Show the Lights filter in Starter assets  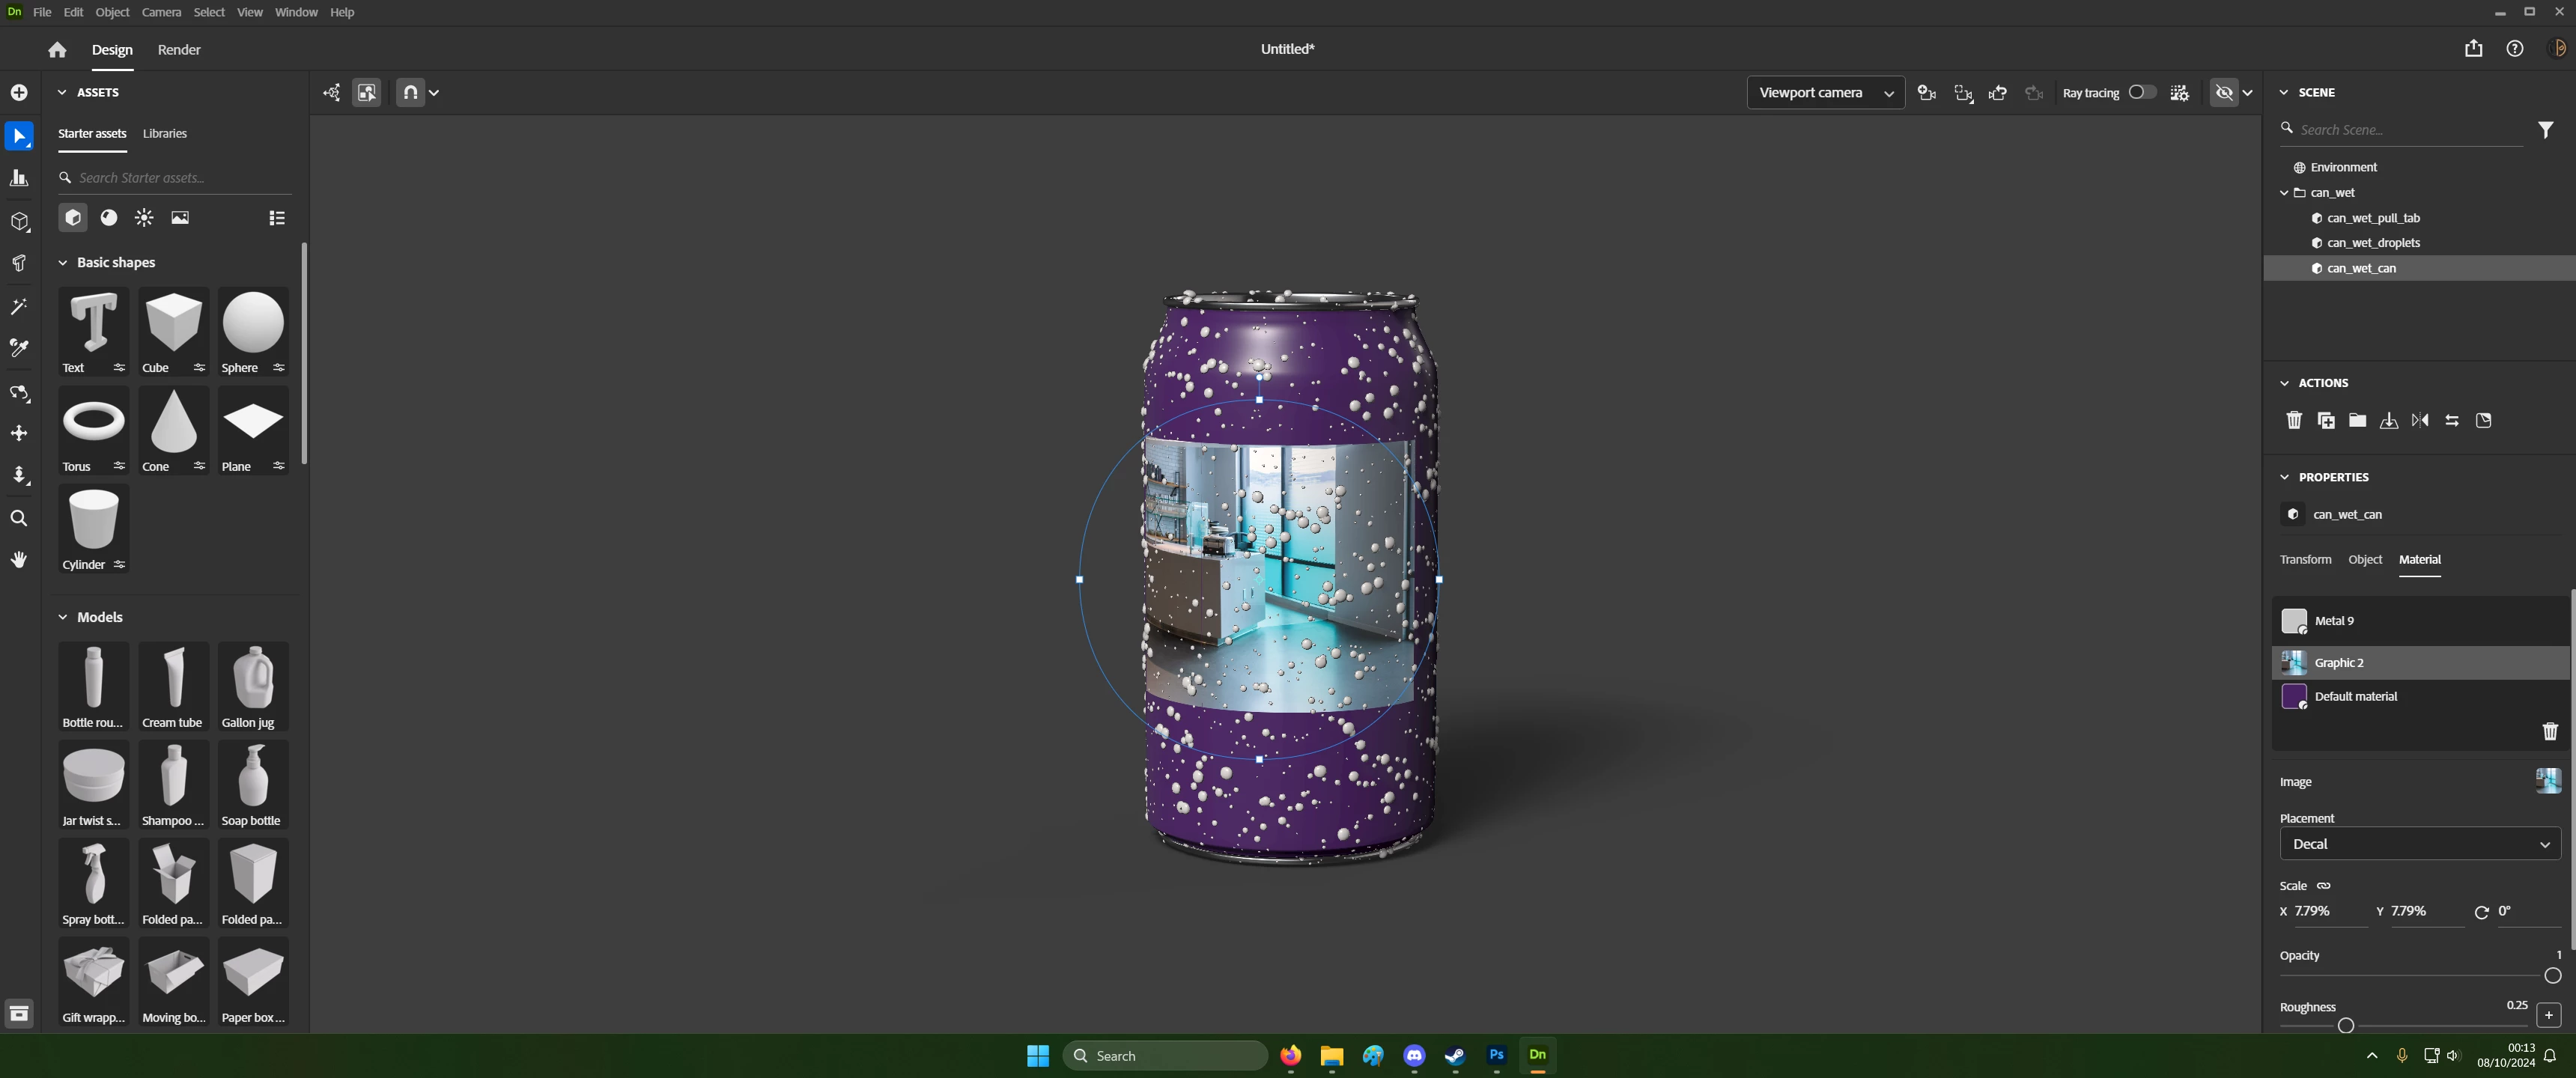click(x=144, y=218)
